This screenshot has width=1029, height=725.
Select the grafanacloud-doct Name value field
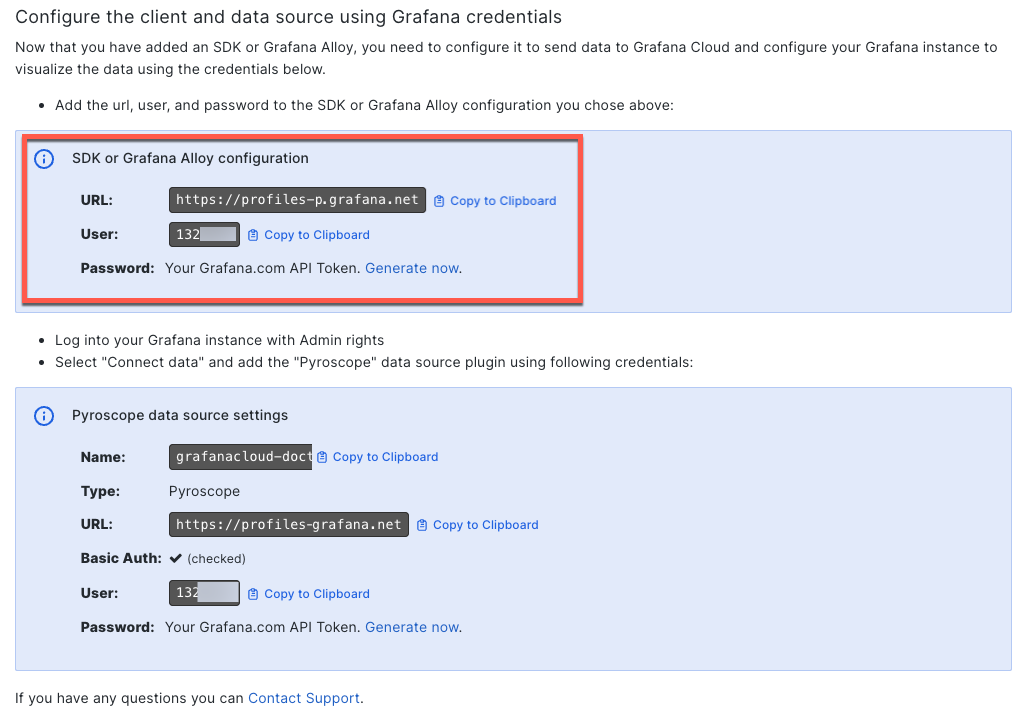coord(240,456)
